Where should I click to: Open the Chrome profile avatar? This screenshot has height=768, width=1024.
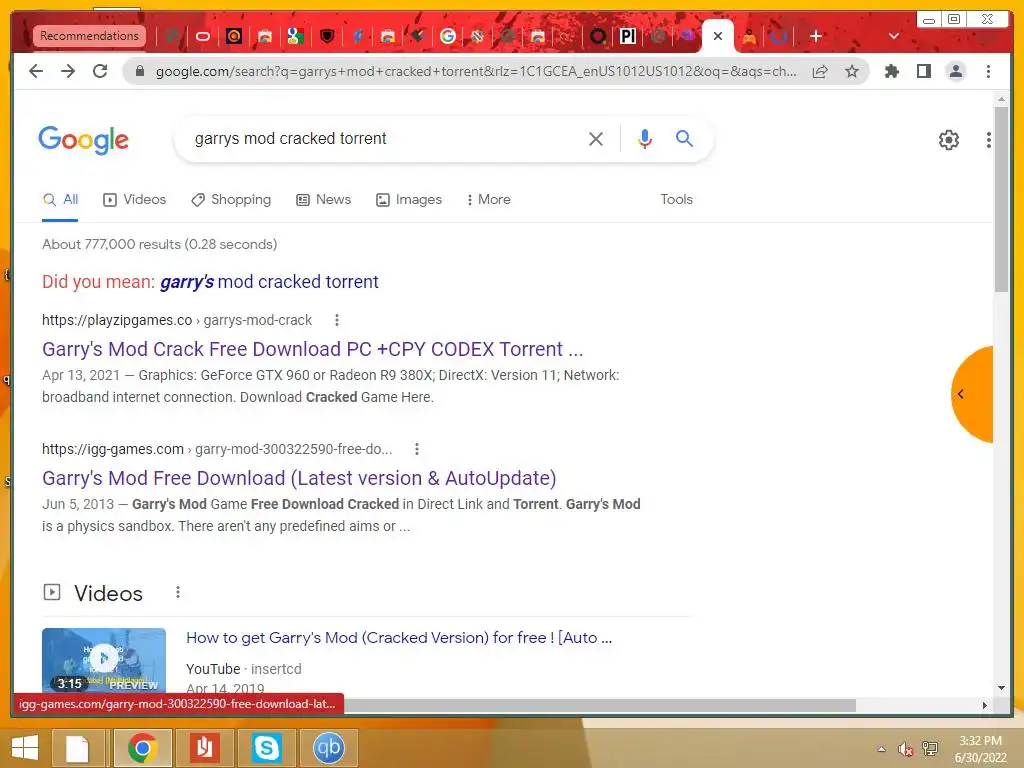click(955, 71)
